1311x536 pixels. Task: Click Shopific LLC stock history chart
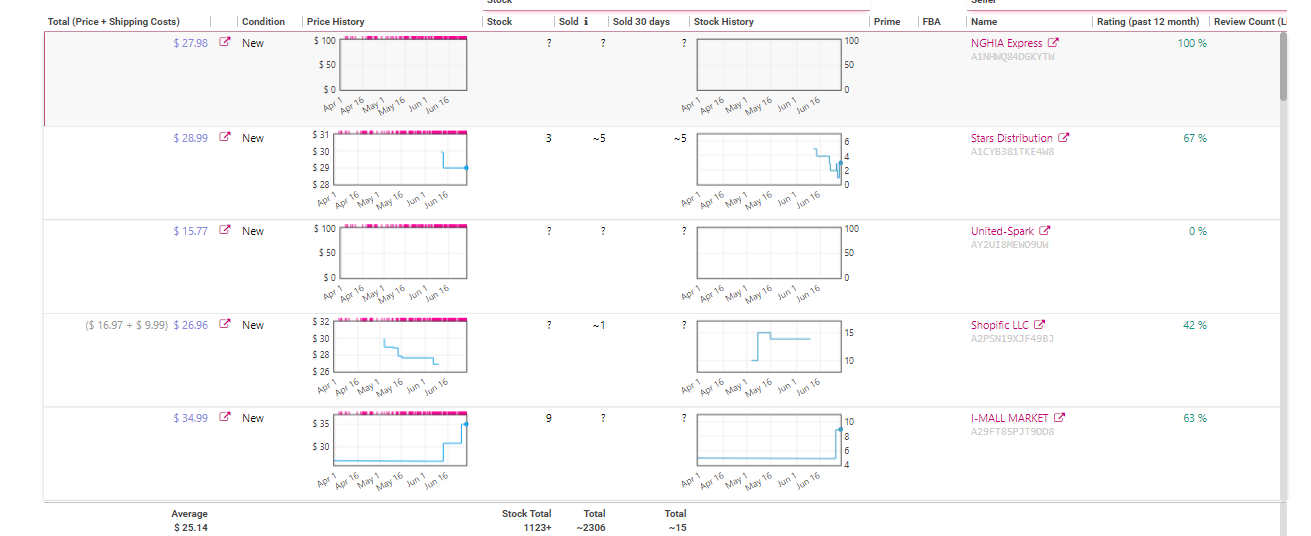point(768,346)
